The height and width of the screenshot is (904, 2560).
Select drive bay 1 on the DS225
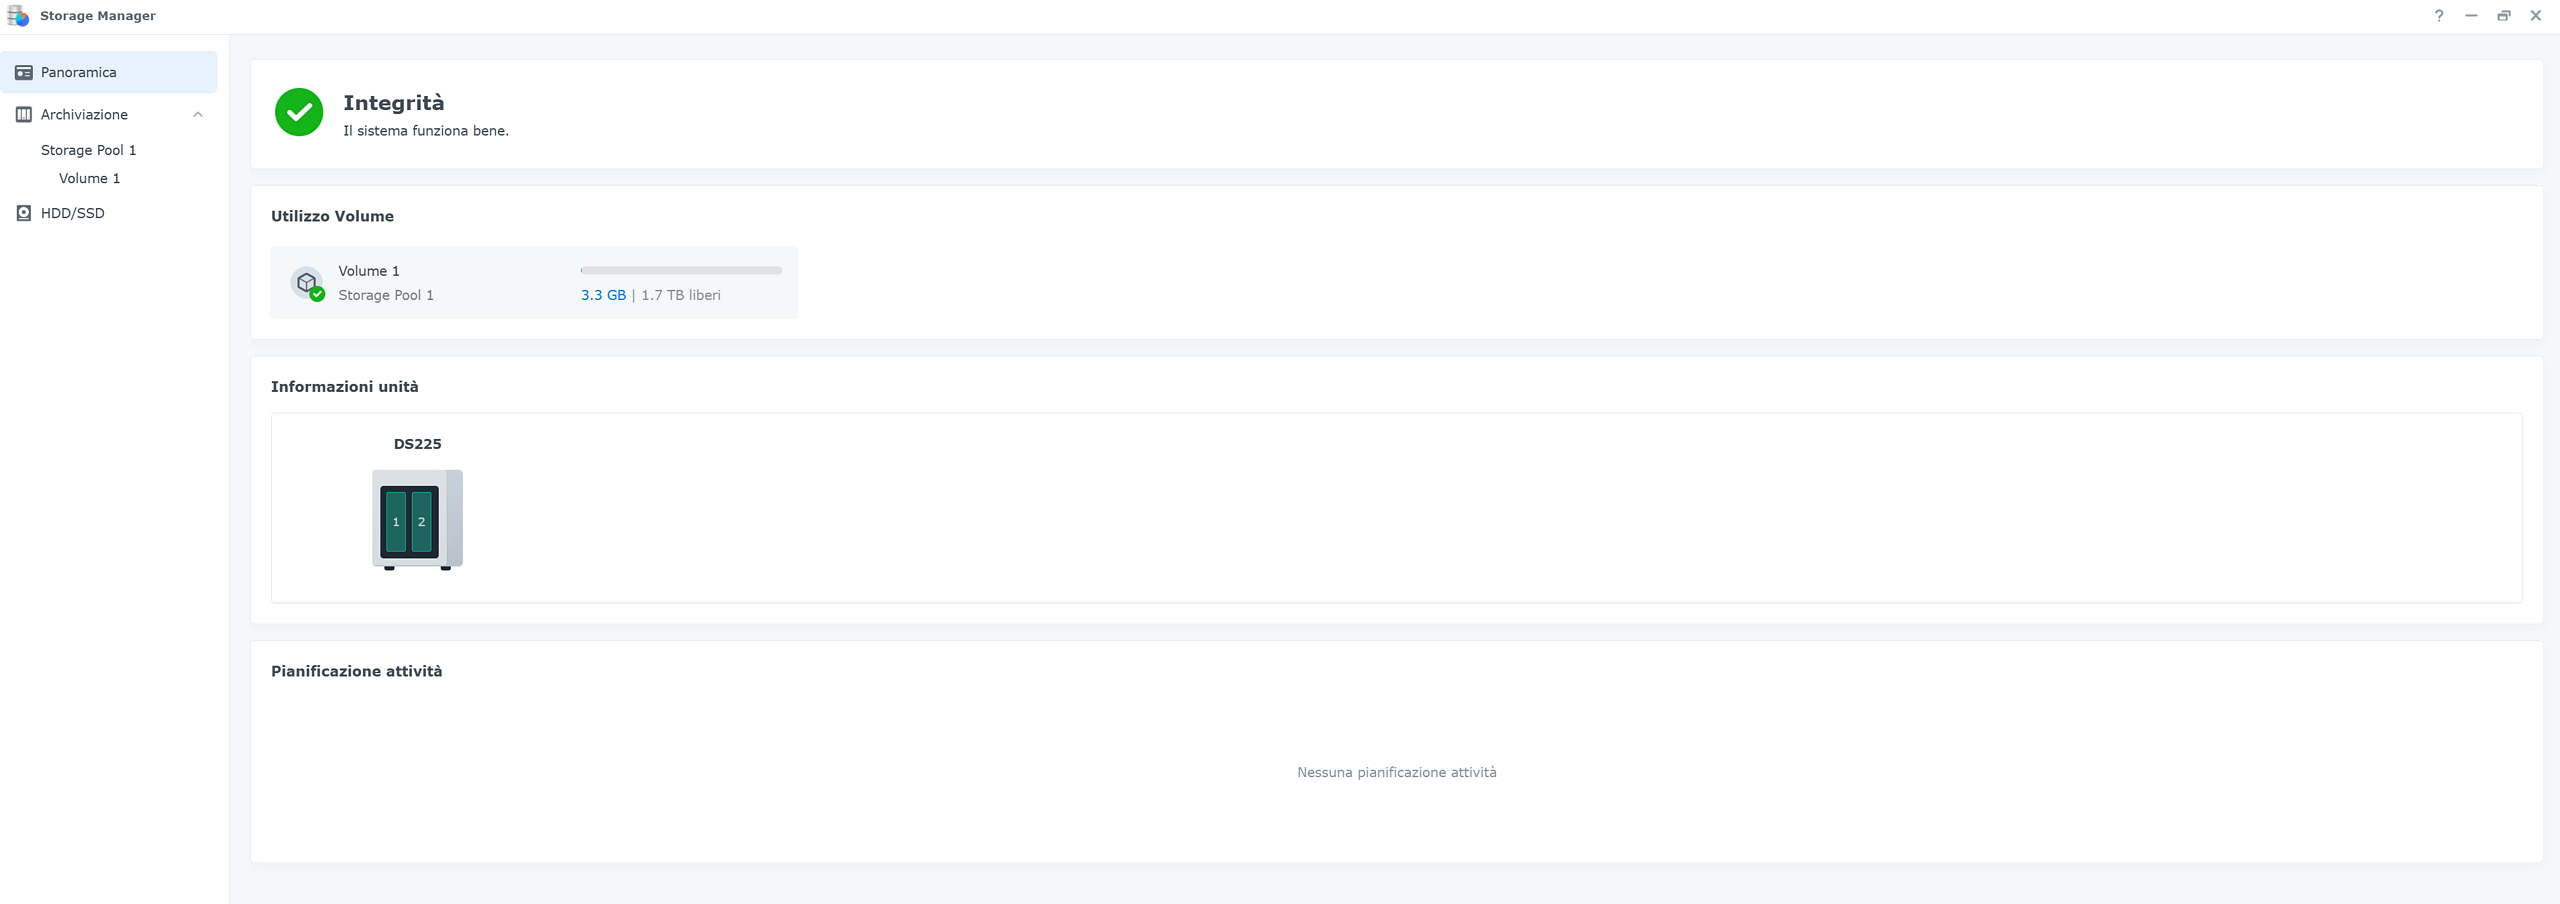pos(396,521)
